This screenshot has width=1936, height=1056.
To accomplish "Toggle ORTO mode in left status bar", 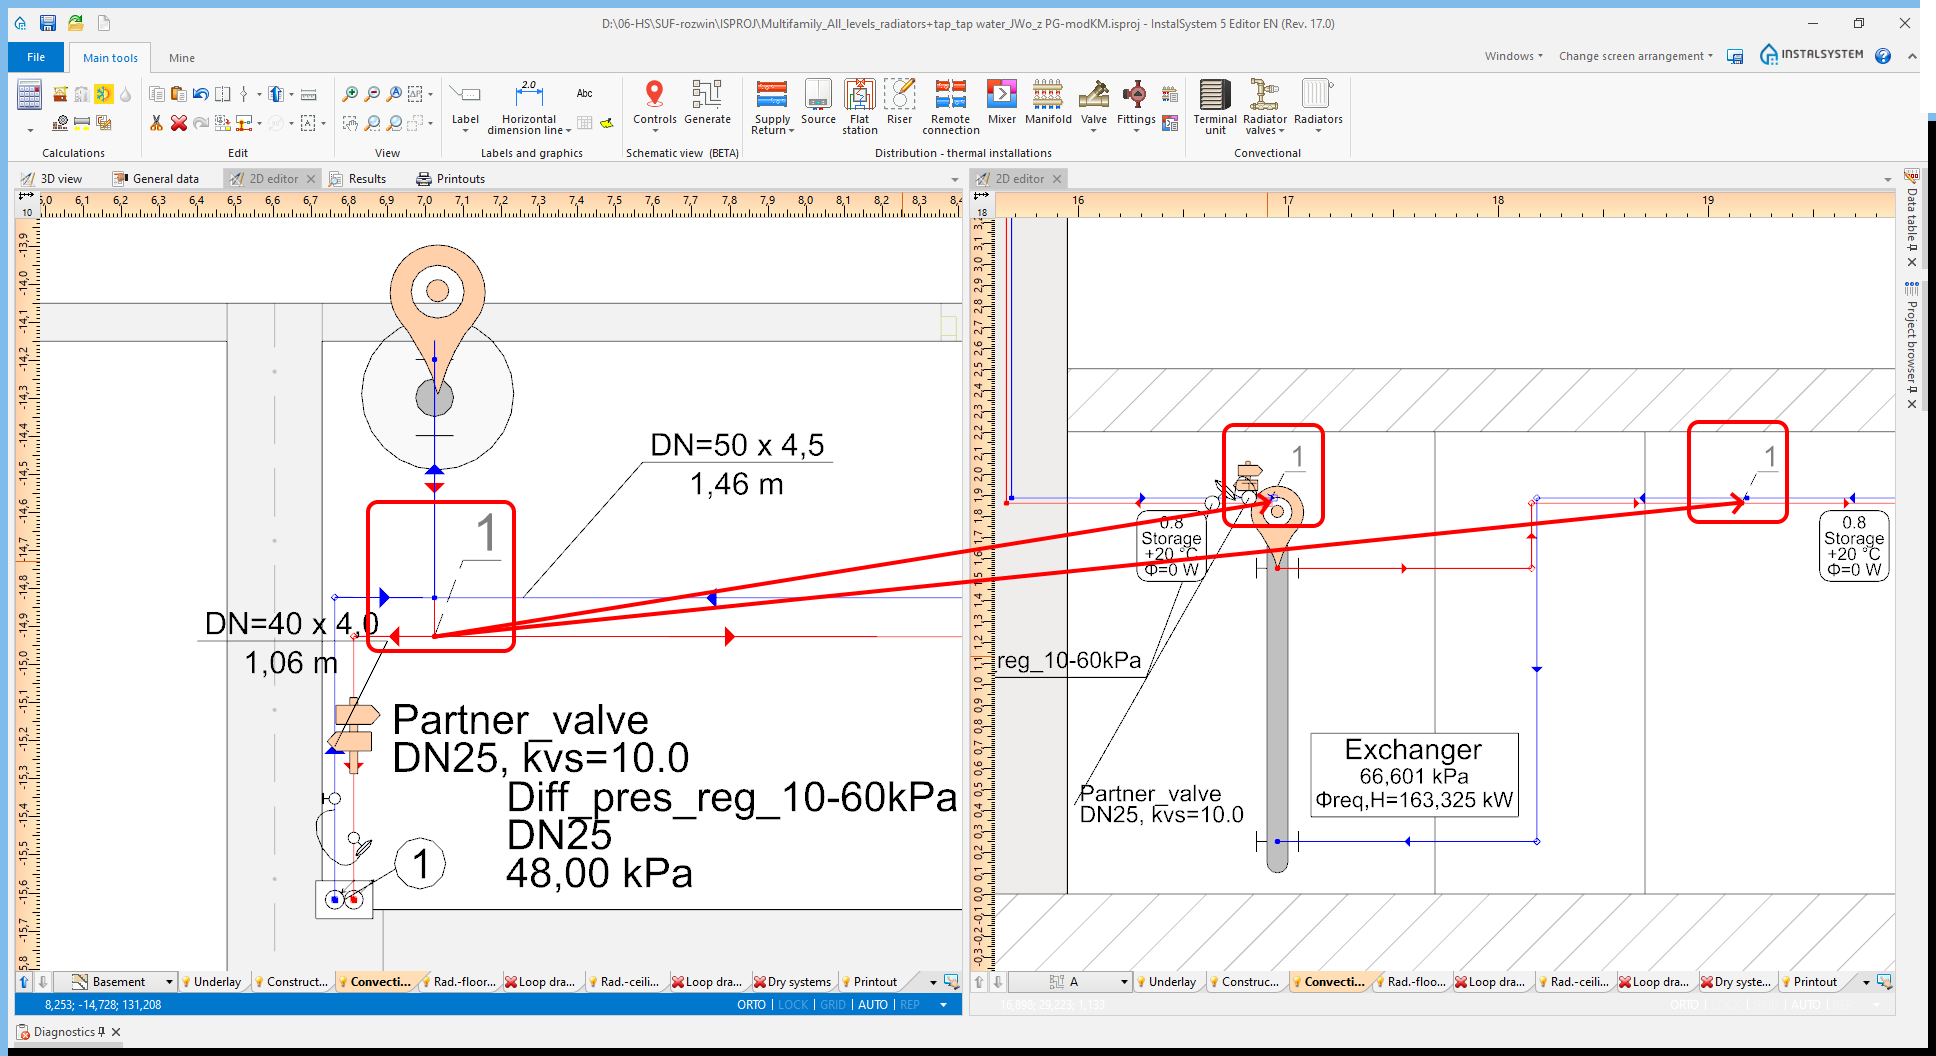I will point(751,1005).
